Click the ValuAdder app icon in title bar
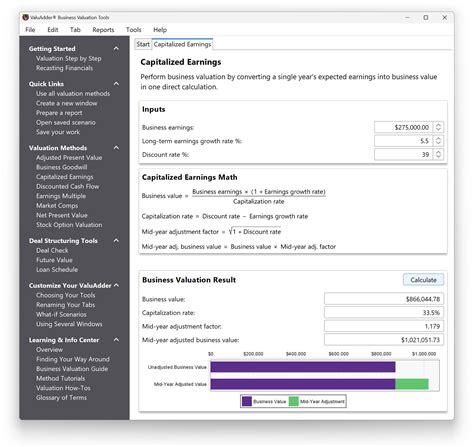Image resolution: width=474 pixels, height=447 pixels. (25, 17)
